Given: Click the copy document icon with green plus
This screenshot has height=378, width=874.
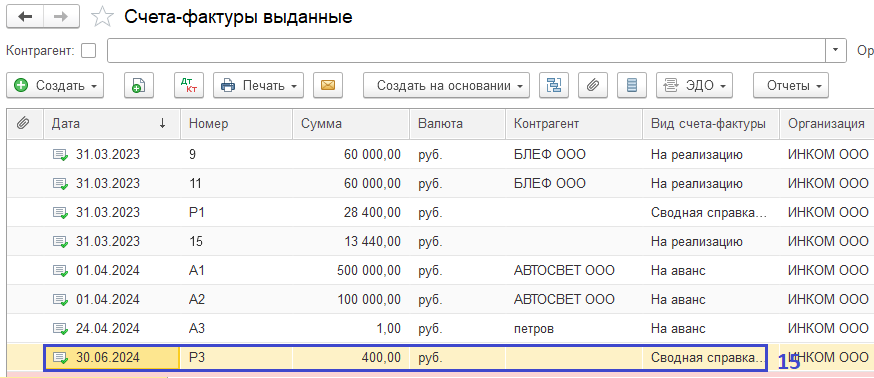Looking at the screenshot, I should tap(139, 85).
